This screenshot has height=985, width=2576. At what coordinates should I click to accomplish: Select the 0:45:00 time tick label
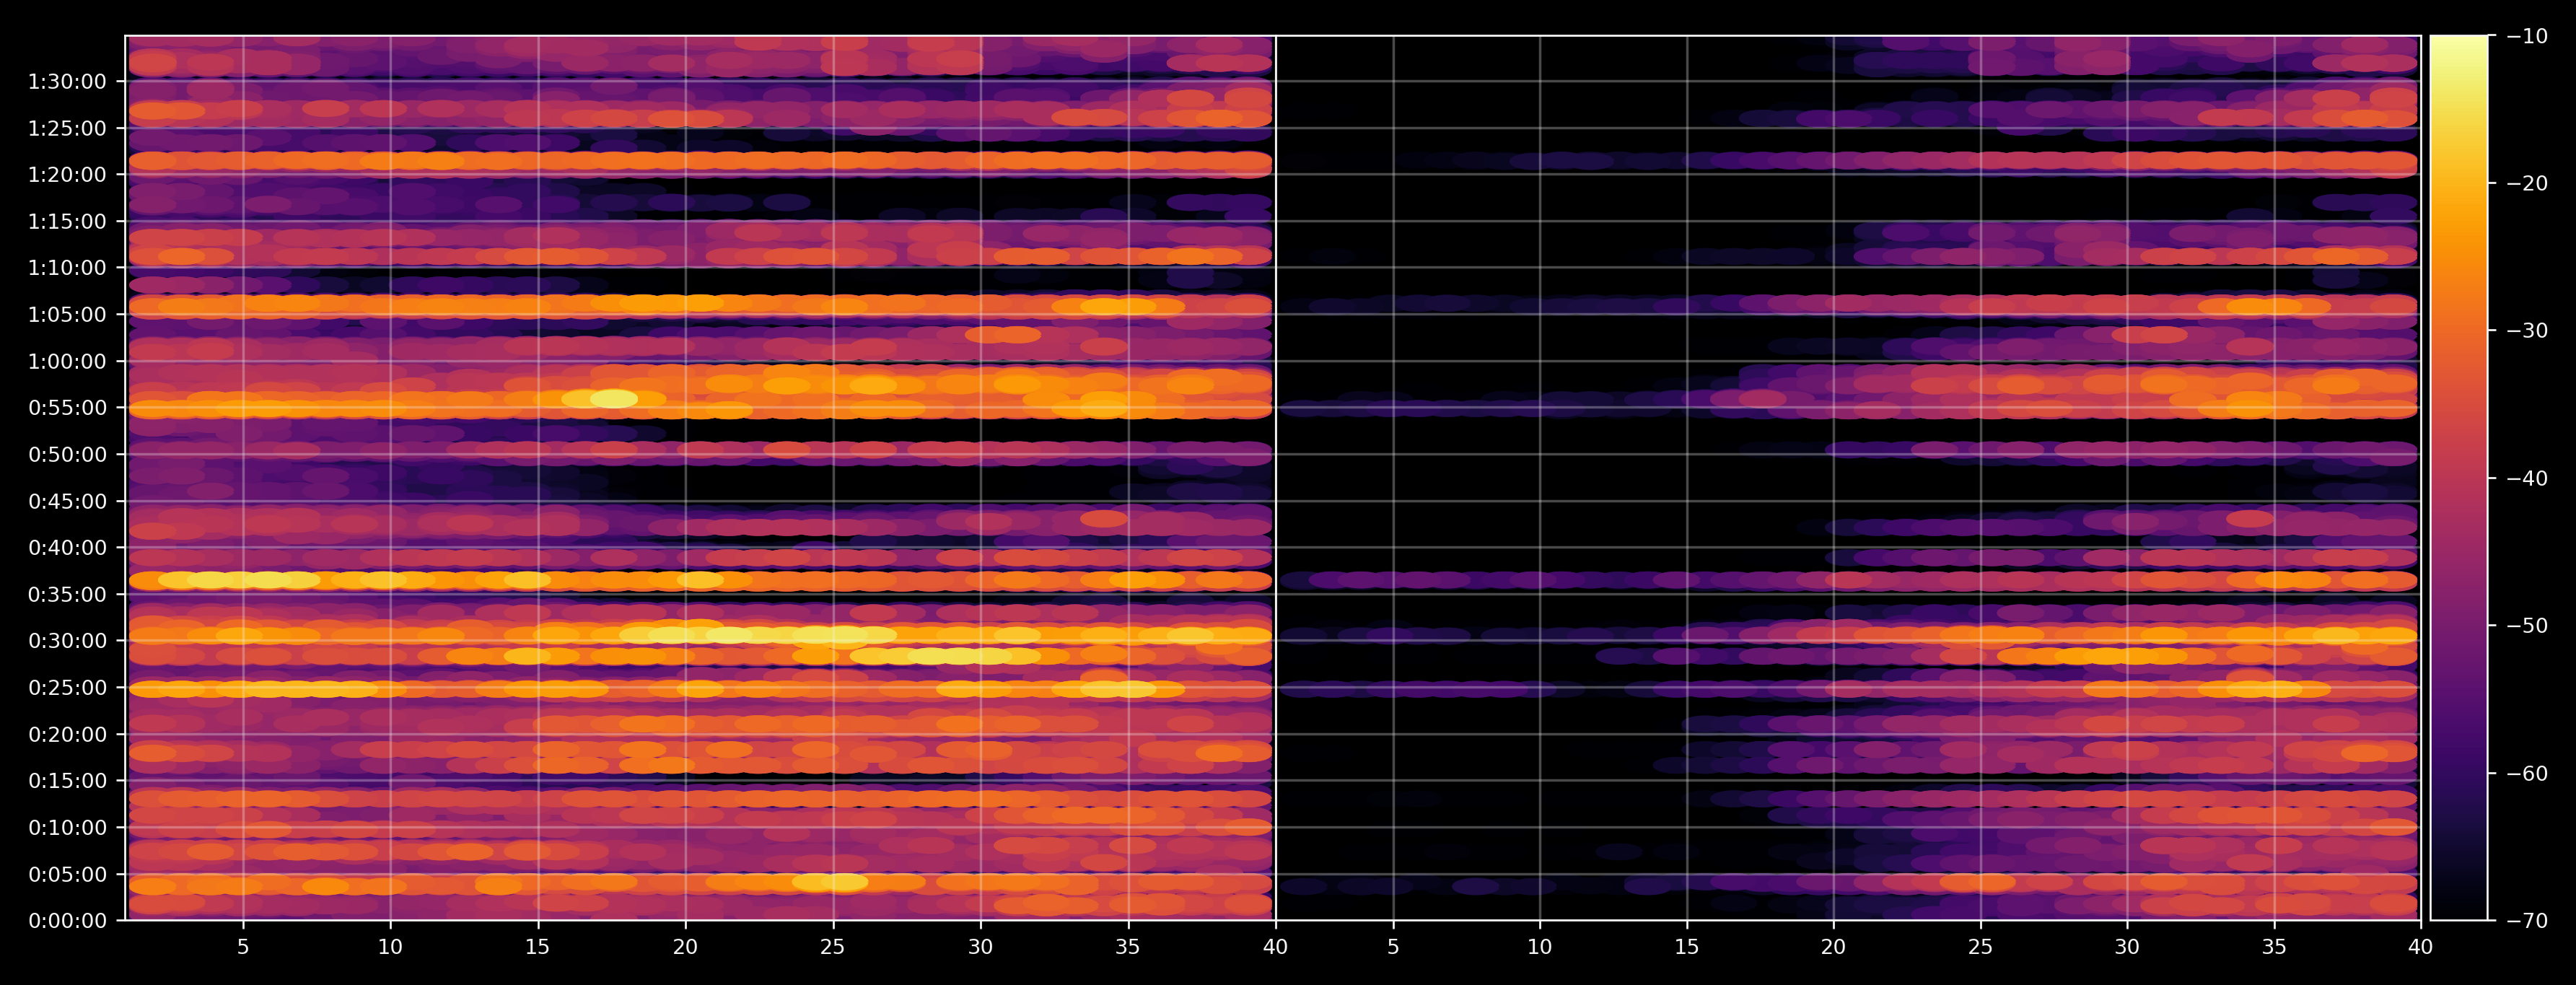(x=67, y=501)
